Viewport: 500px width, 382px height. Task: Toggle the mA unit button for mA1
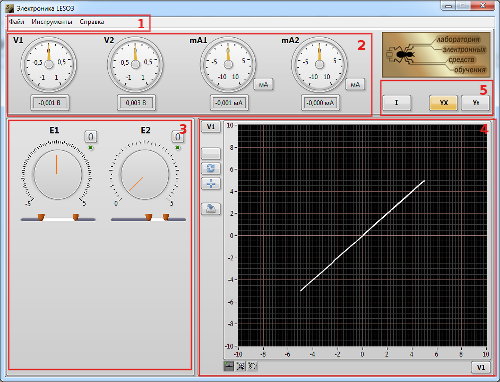(x=263, y=85)
